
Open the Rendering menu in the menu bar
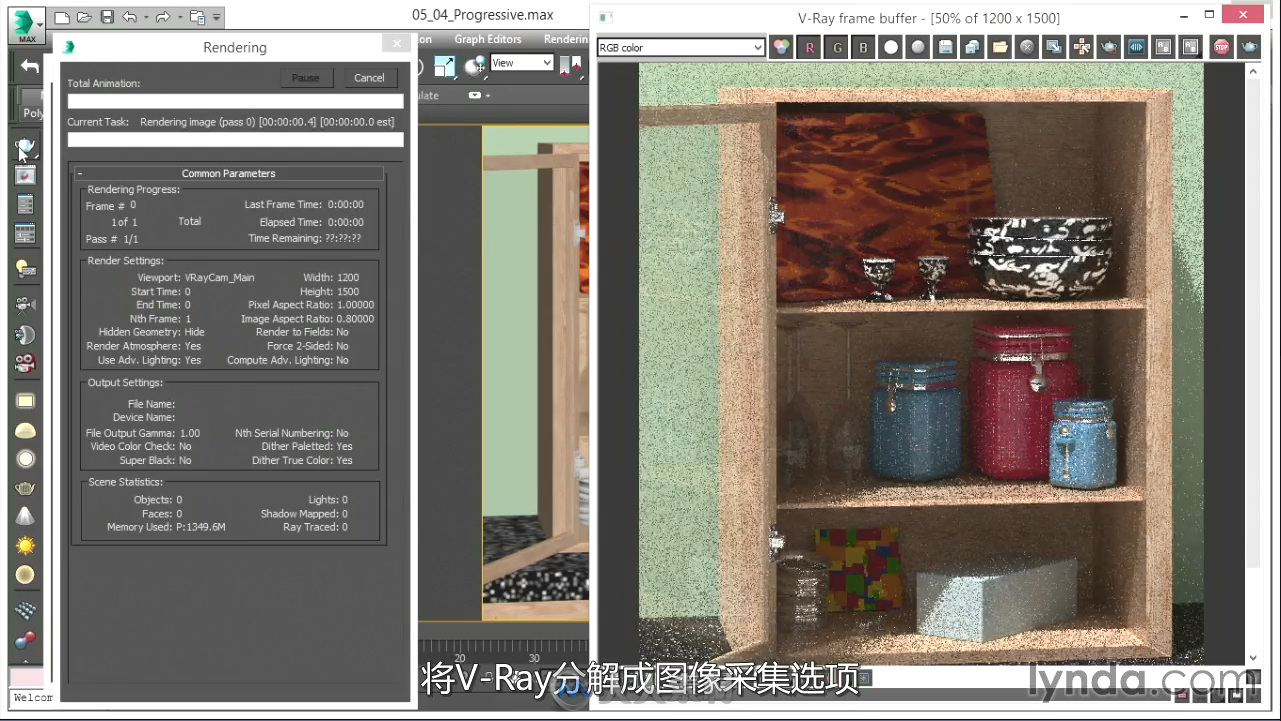point(567,39)
